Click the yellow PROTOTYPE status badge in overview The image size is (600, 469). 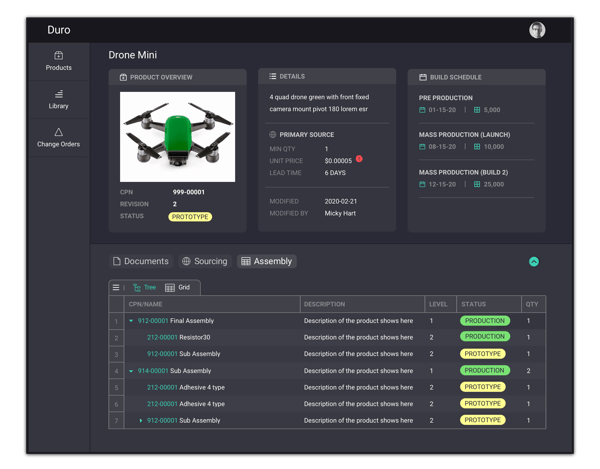click(x=190, y=216)
